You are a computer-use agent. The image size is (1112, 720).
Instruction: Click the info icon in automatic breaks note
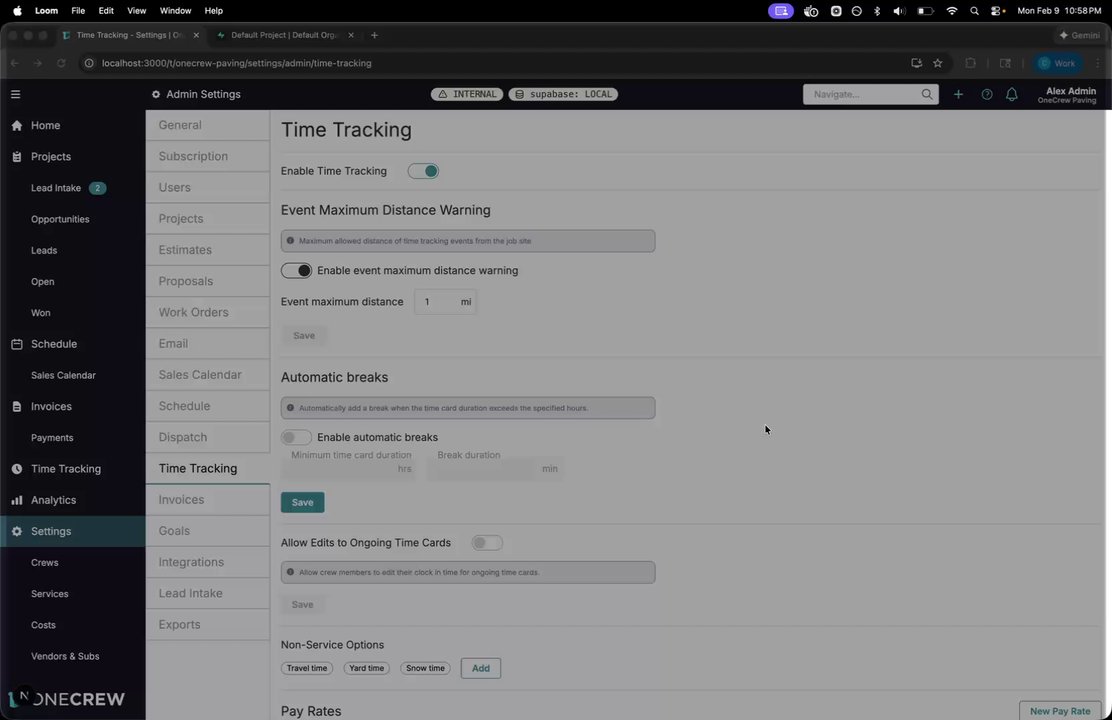(x=290, y=408)
